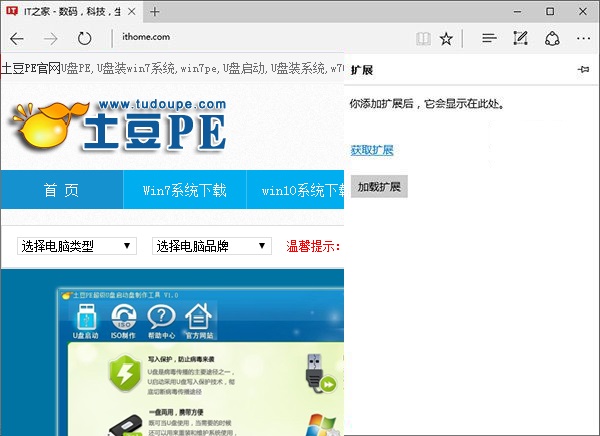The image size is (600, 436).
Task: Switch to the Win7系统下载 tab
Action: coord(184,190)
